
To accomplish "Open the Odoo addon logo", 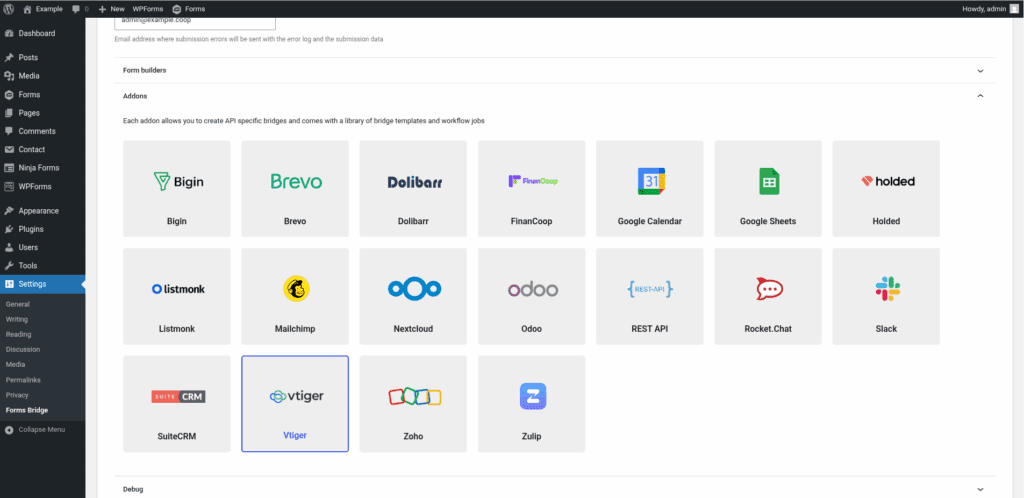I will tap(532, 289).
